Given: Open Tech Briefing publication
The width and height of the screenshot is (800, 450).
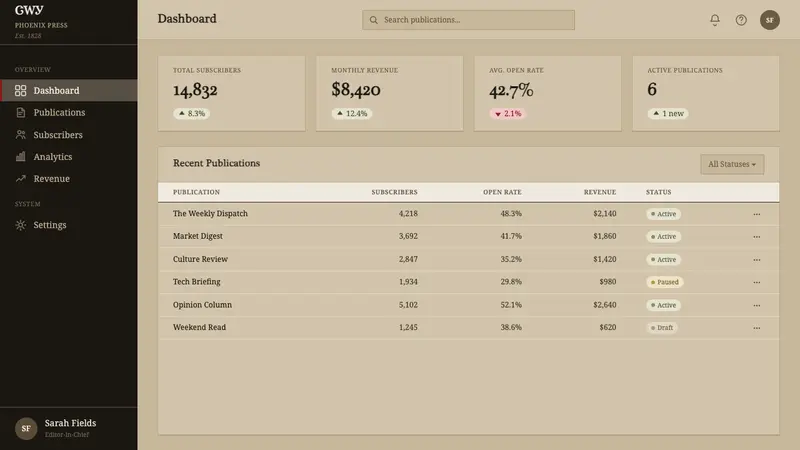Looking at the screenshot, I should (196, 282).
